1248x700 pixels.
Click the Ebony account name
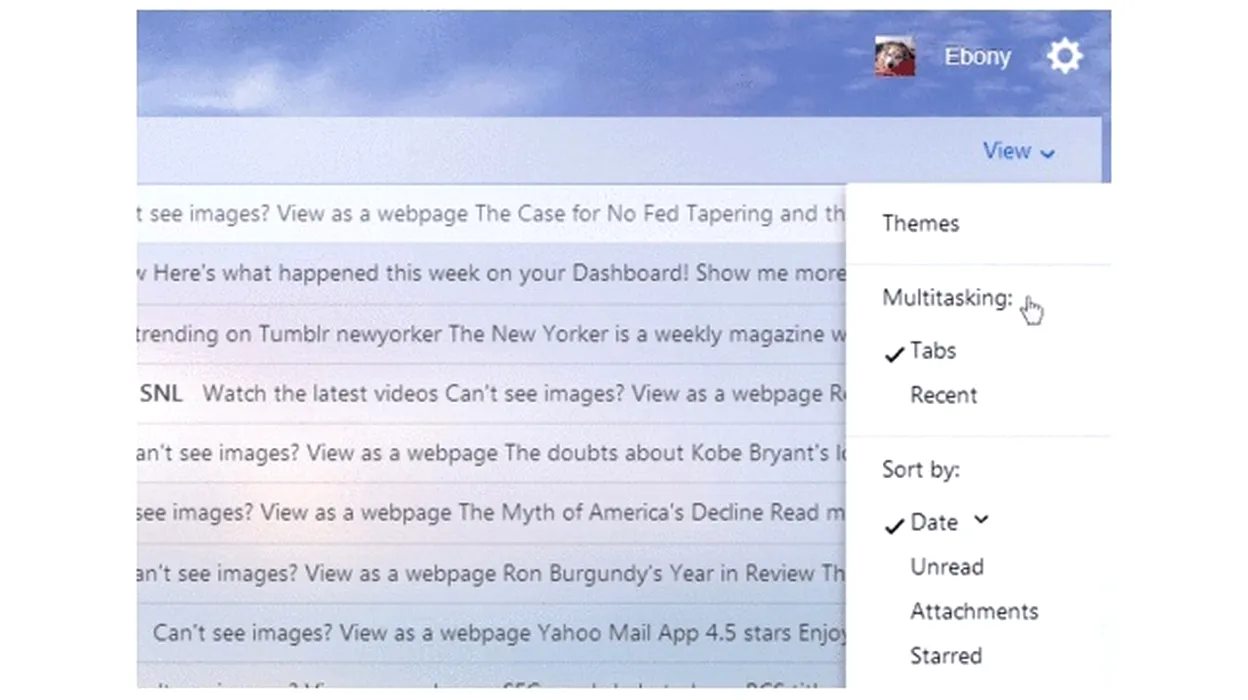click(x=977, y=57)
